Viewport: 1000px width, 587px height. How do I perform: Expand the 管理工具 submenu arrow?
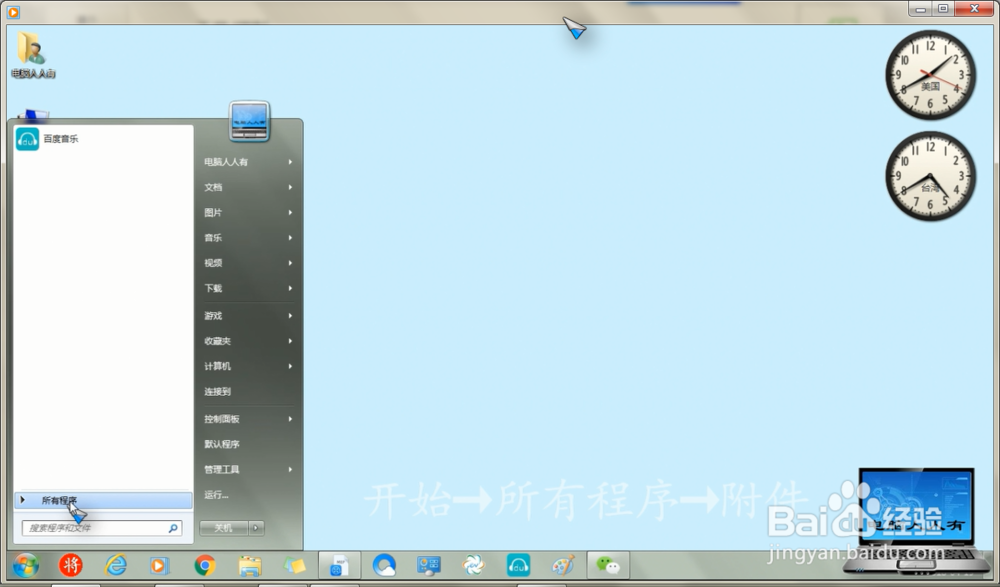point(290,470)
